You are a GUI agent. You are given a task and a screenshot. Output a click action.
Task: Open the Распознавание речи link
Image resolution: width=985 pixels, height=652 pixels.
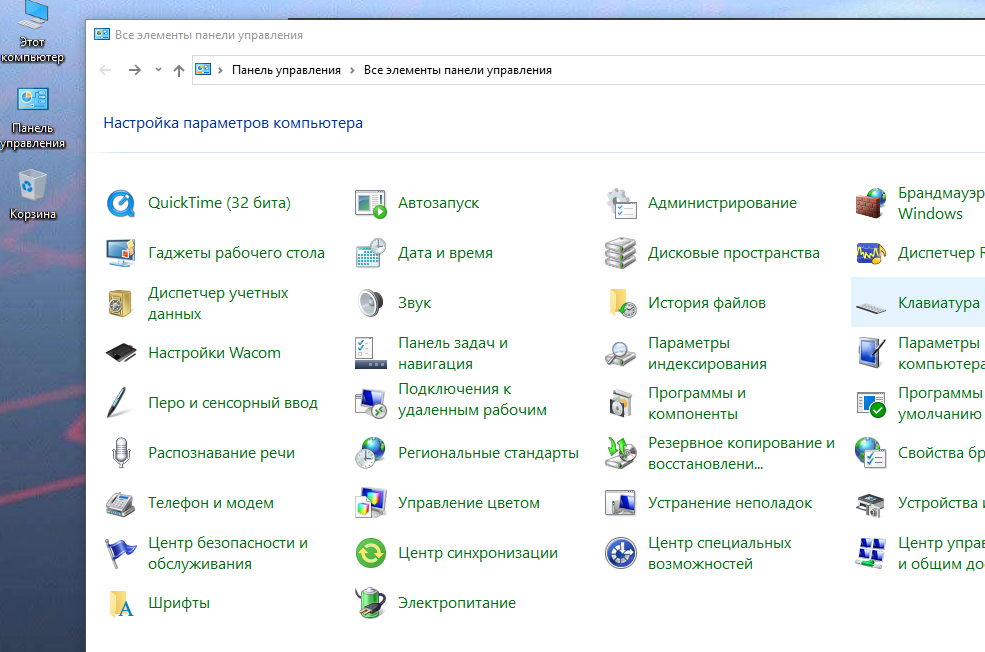[222, 453]
